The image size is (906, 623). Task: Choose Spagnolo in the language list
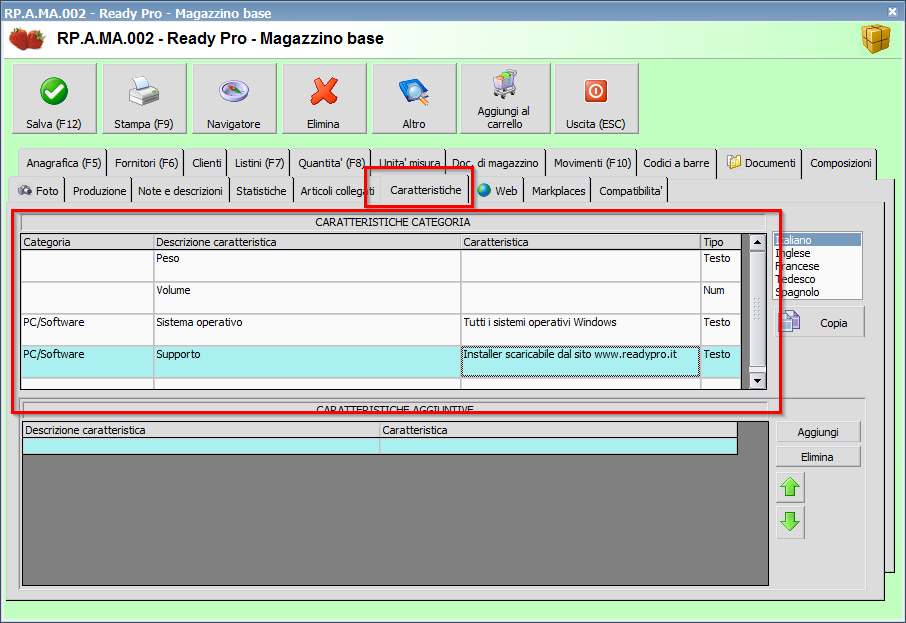coord(817,292)
